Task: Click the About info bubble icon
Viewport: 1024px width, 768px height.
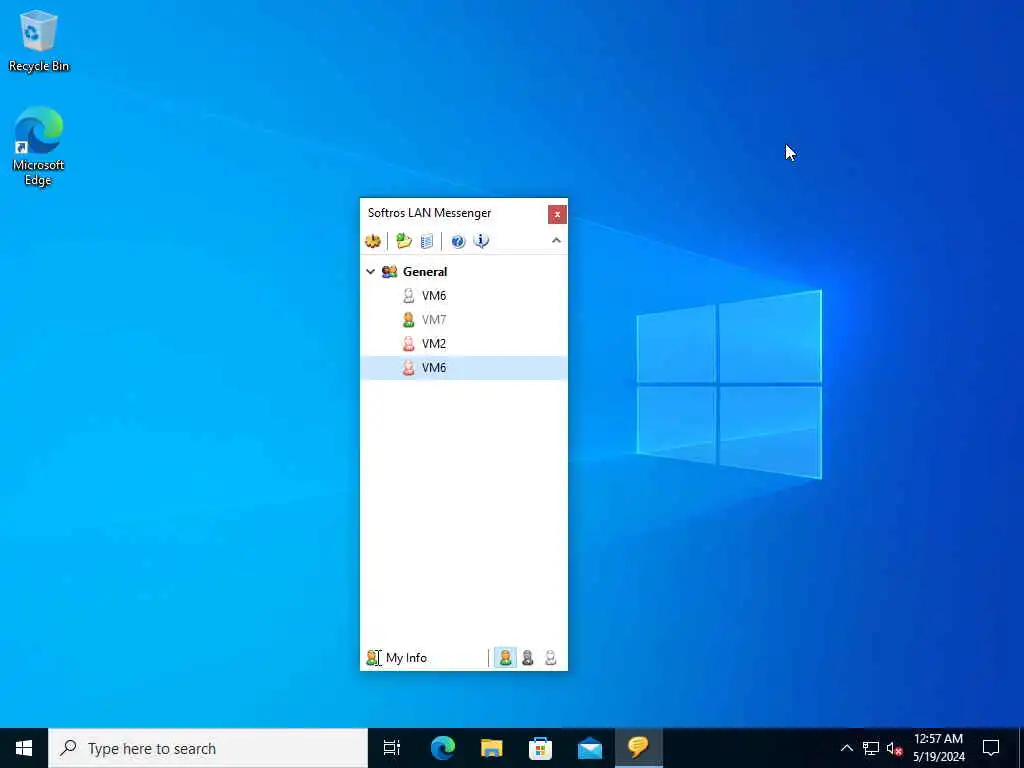Action: pyautogui.click(x=481, y=241)
